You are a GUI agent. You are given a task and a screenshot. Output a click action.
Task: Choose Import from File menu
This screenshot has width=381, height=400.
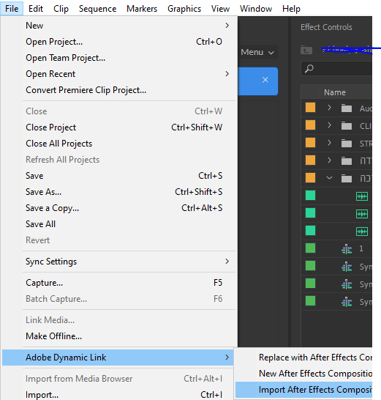(119, 395)
